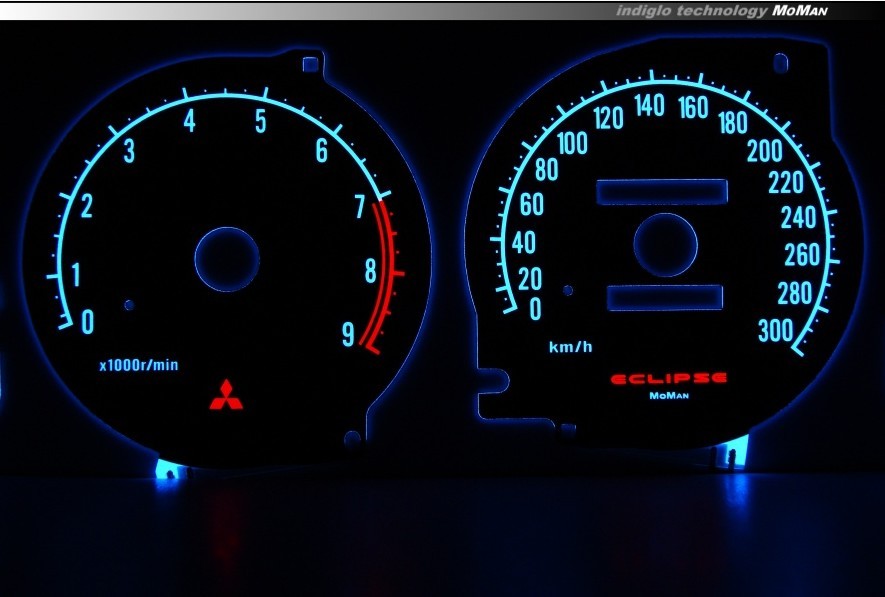Click upper odometer window cutout on speedometer
The image size is (885, 597).
point(662,192)
